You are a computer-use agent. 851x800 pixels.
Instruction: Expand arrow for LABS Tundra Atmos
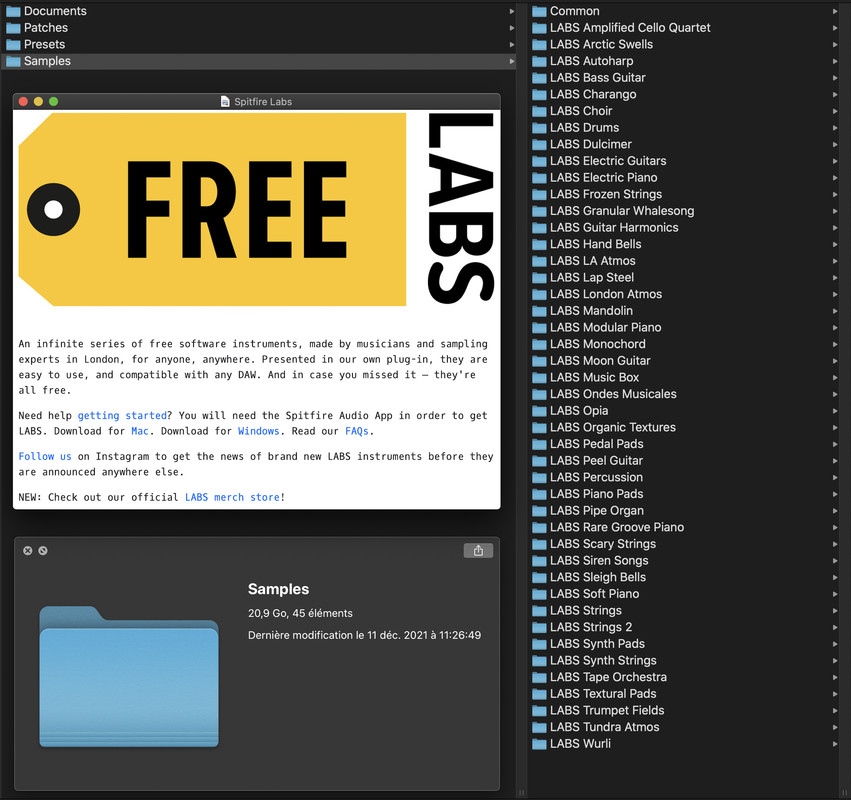[835, 727]
